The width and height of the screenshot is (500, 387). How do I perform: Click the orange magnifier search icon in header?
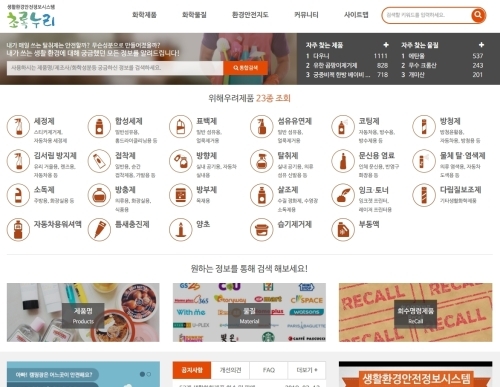tap(478, 15)
